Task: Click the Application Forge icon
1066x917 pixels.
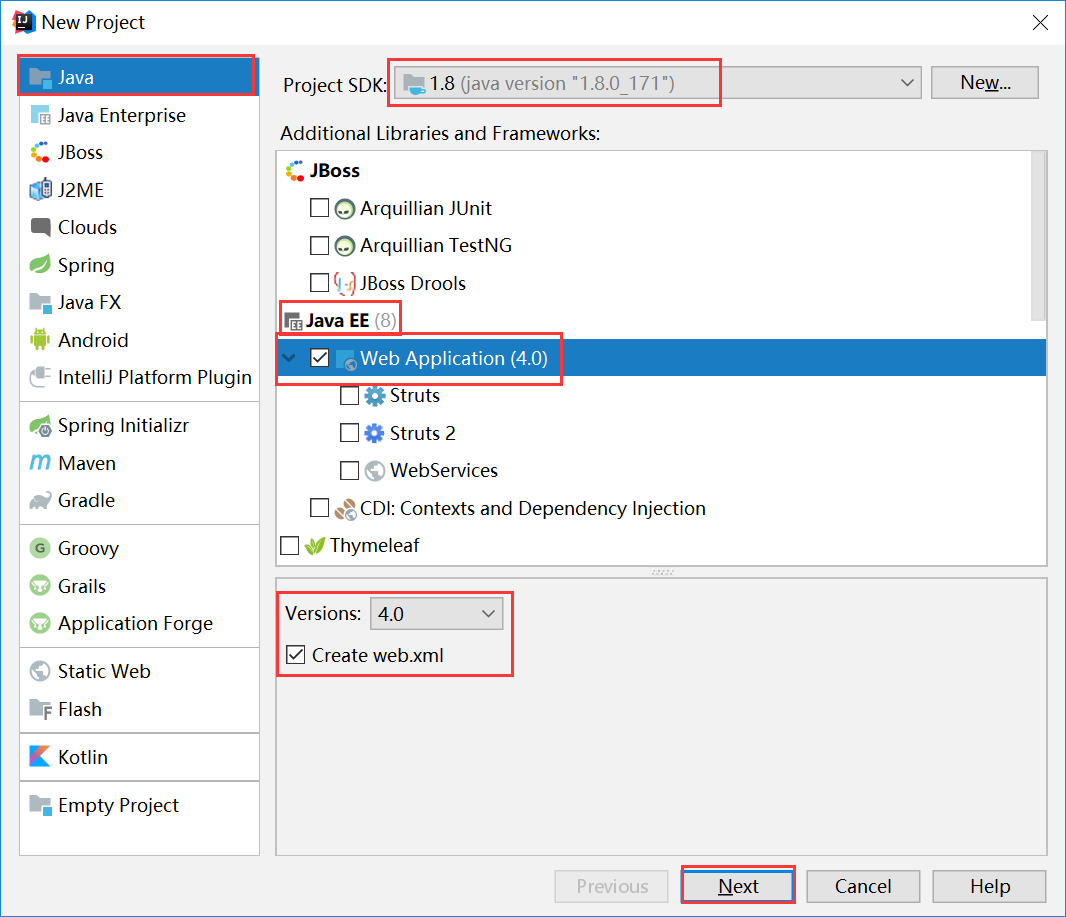Action: pyautogui.click(x=40, y=623)
